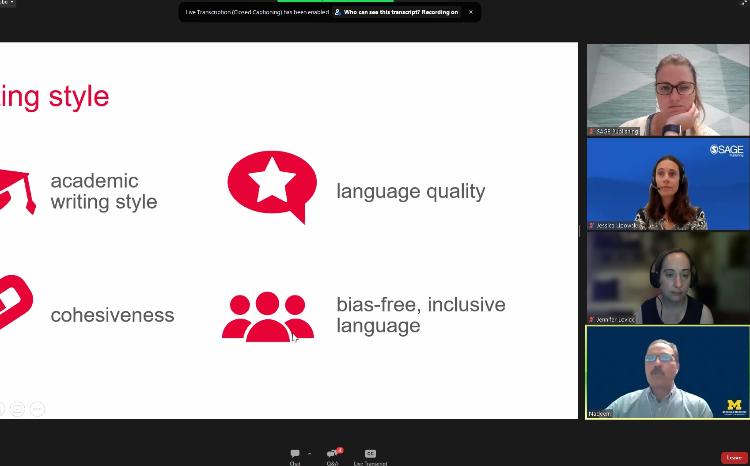Image resolution: width=750 pixels, height=466 pixels.
Task: Click the star speech bubble icon
Action: click(272, 186)
